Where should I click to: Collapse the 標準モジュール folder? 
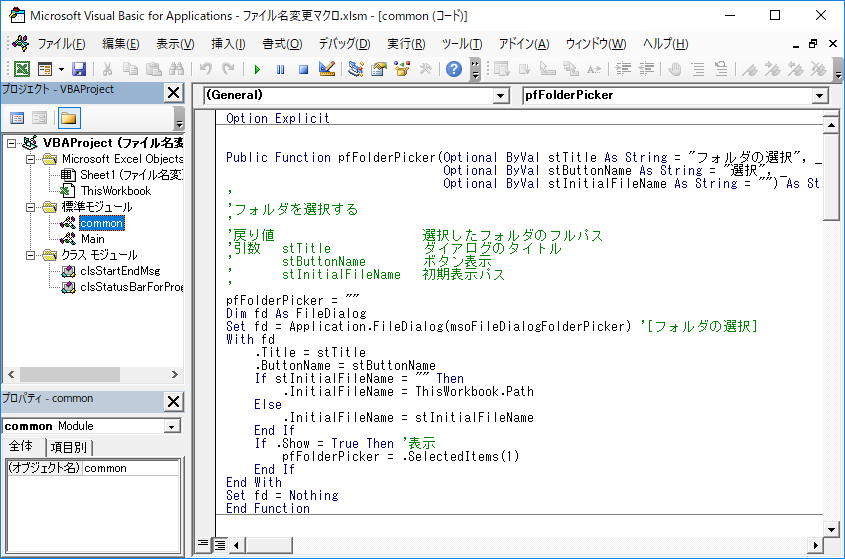[x=31, y=207]
